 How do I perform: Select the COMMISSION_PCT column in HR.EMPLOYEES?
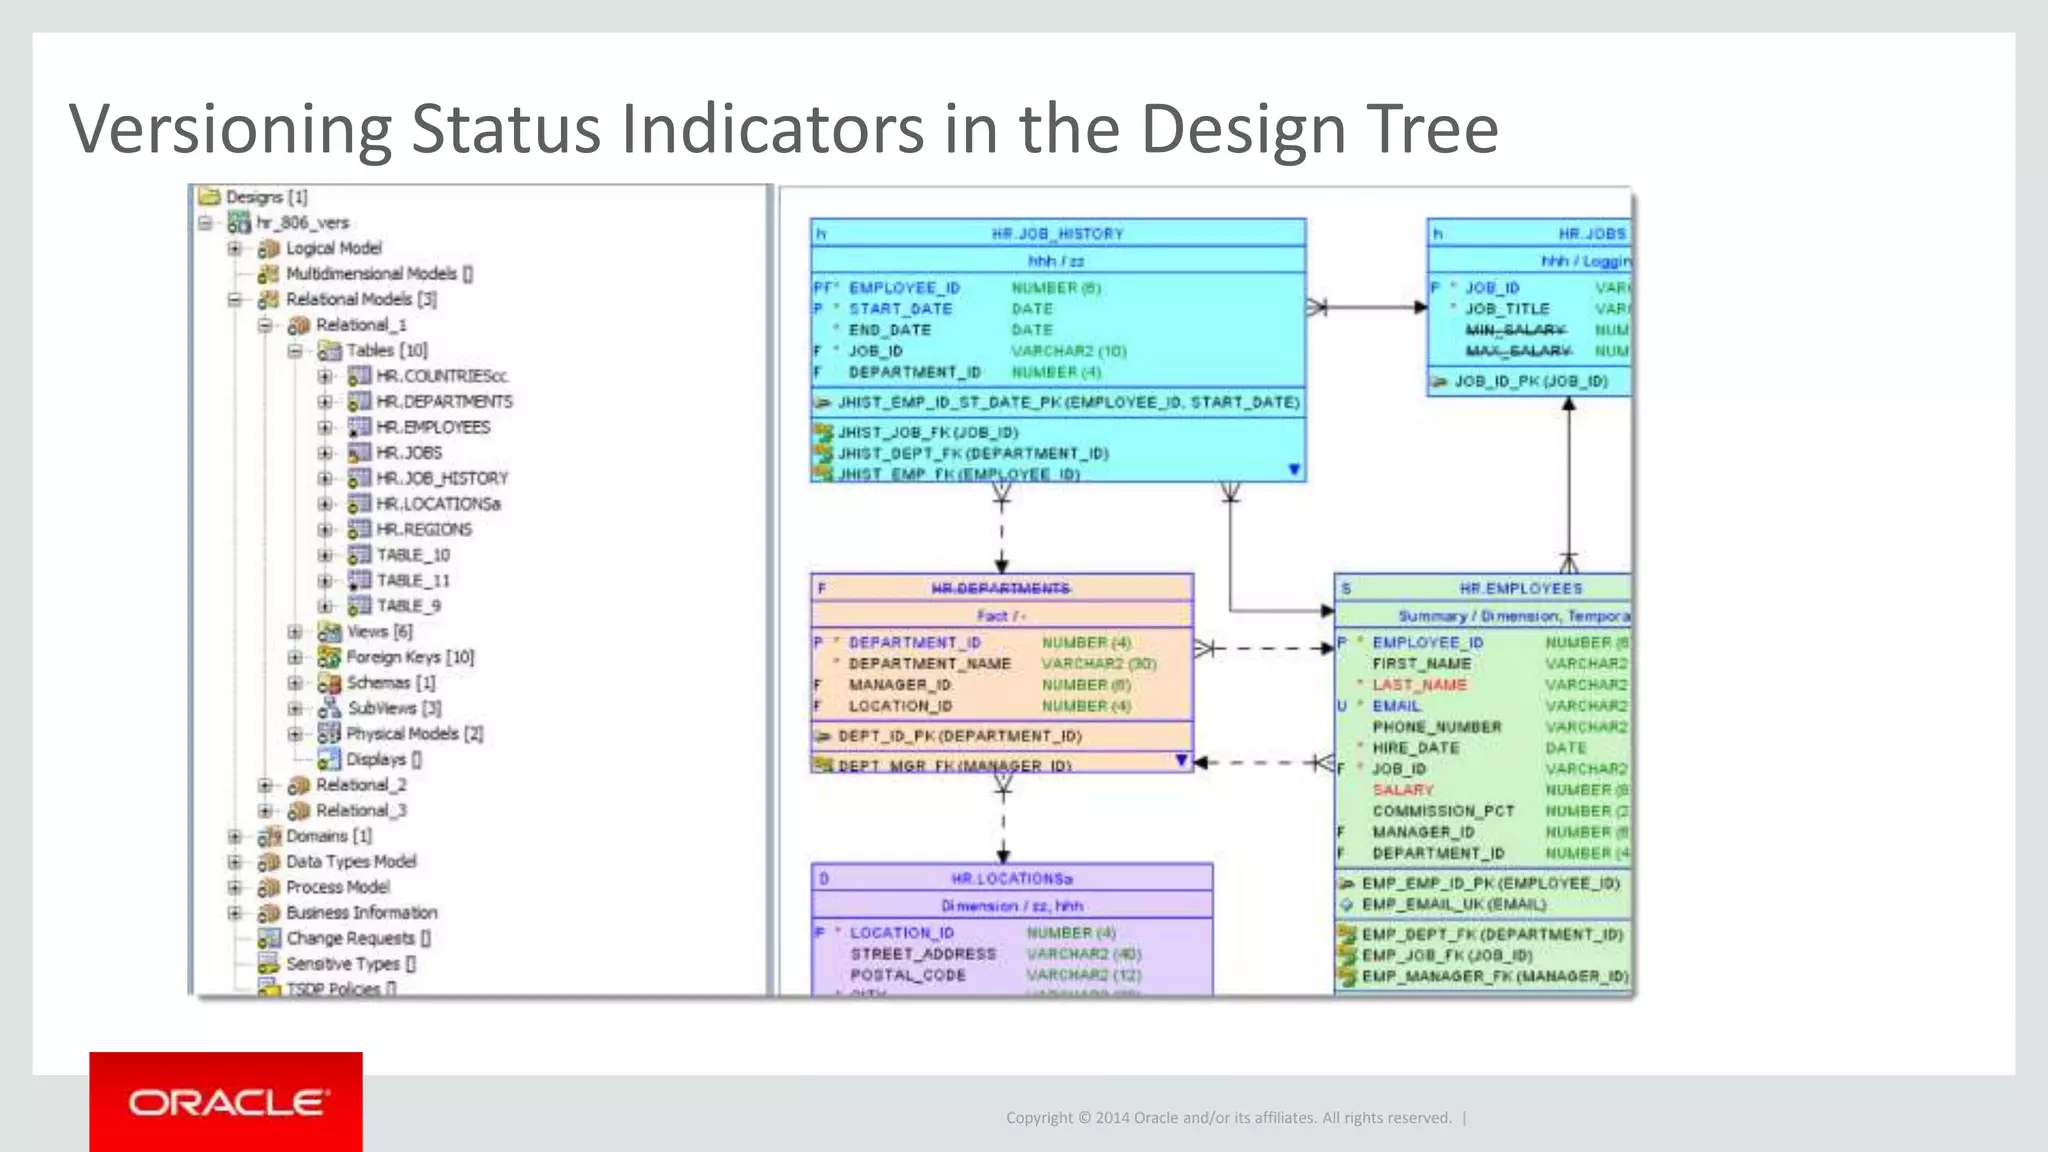click(x=1443, y=811)
